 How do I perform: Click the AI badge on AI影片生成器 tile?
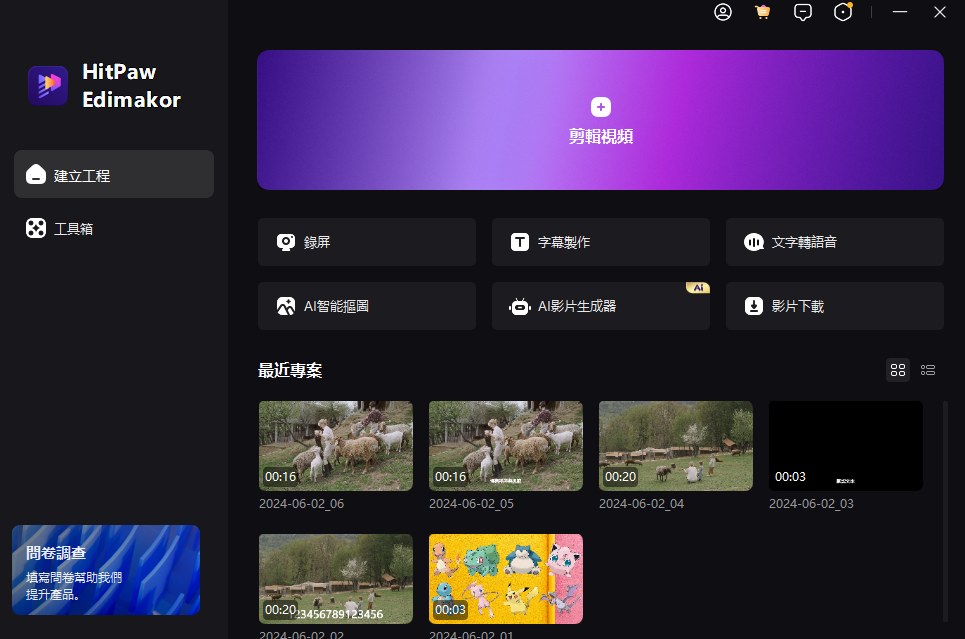[698, 287]
